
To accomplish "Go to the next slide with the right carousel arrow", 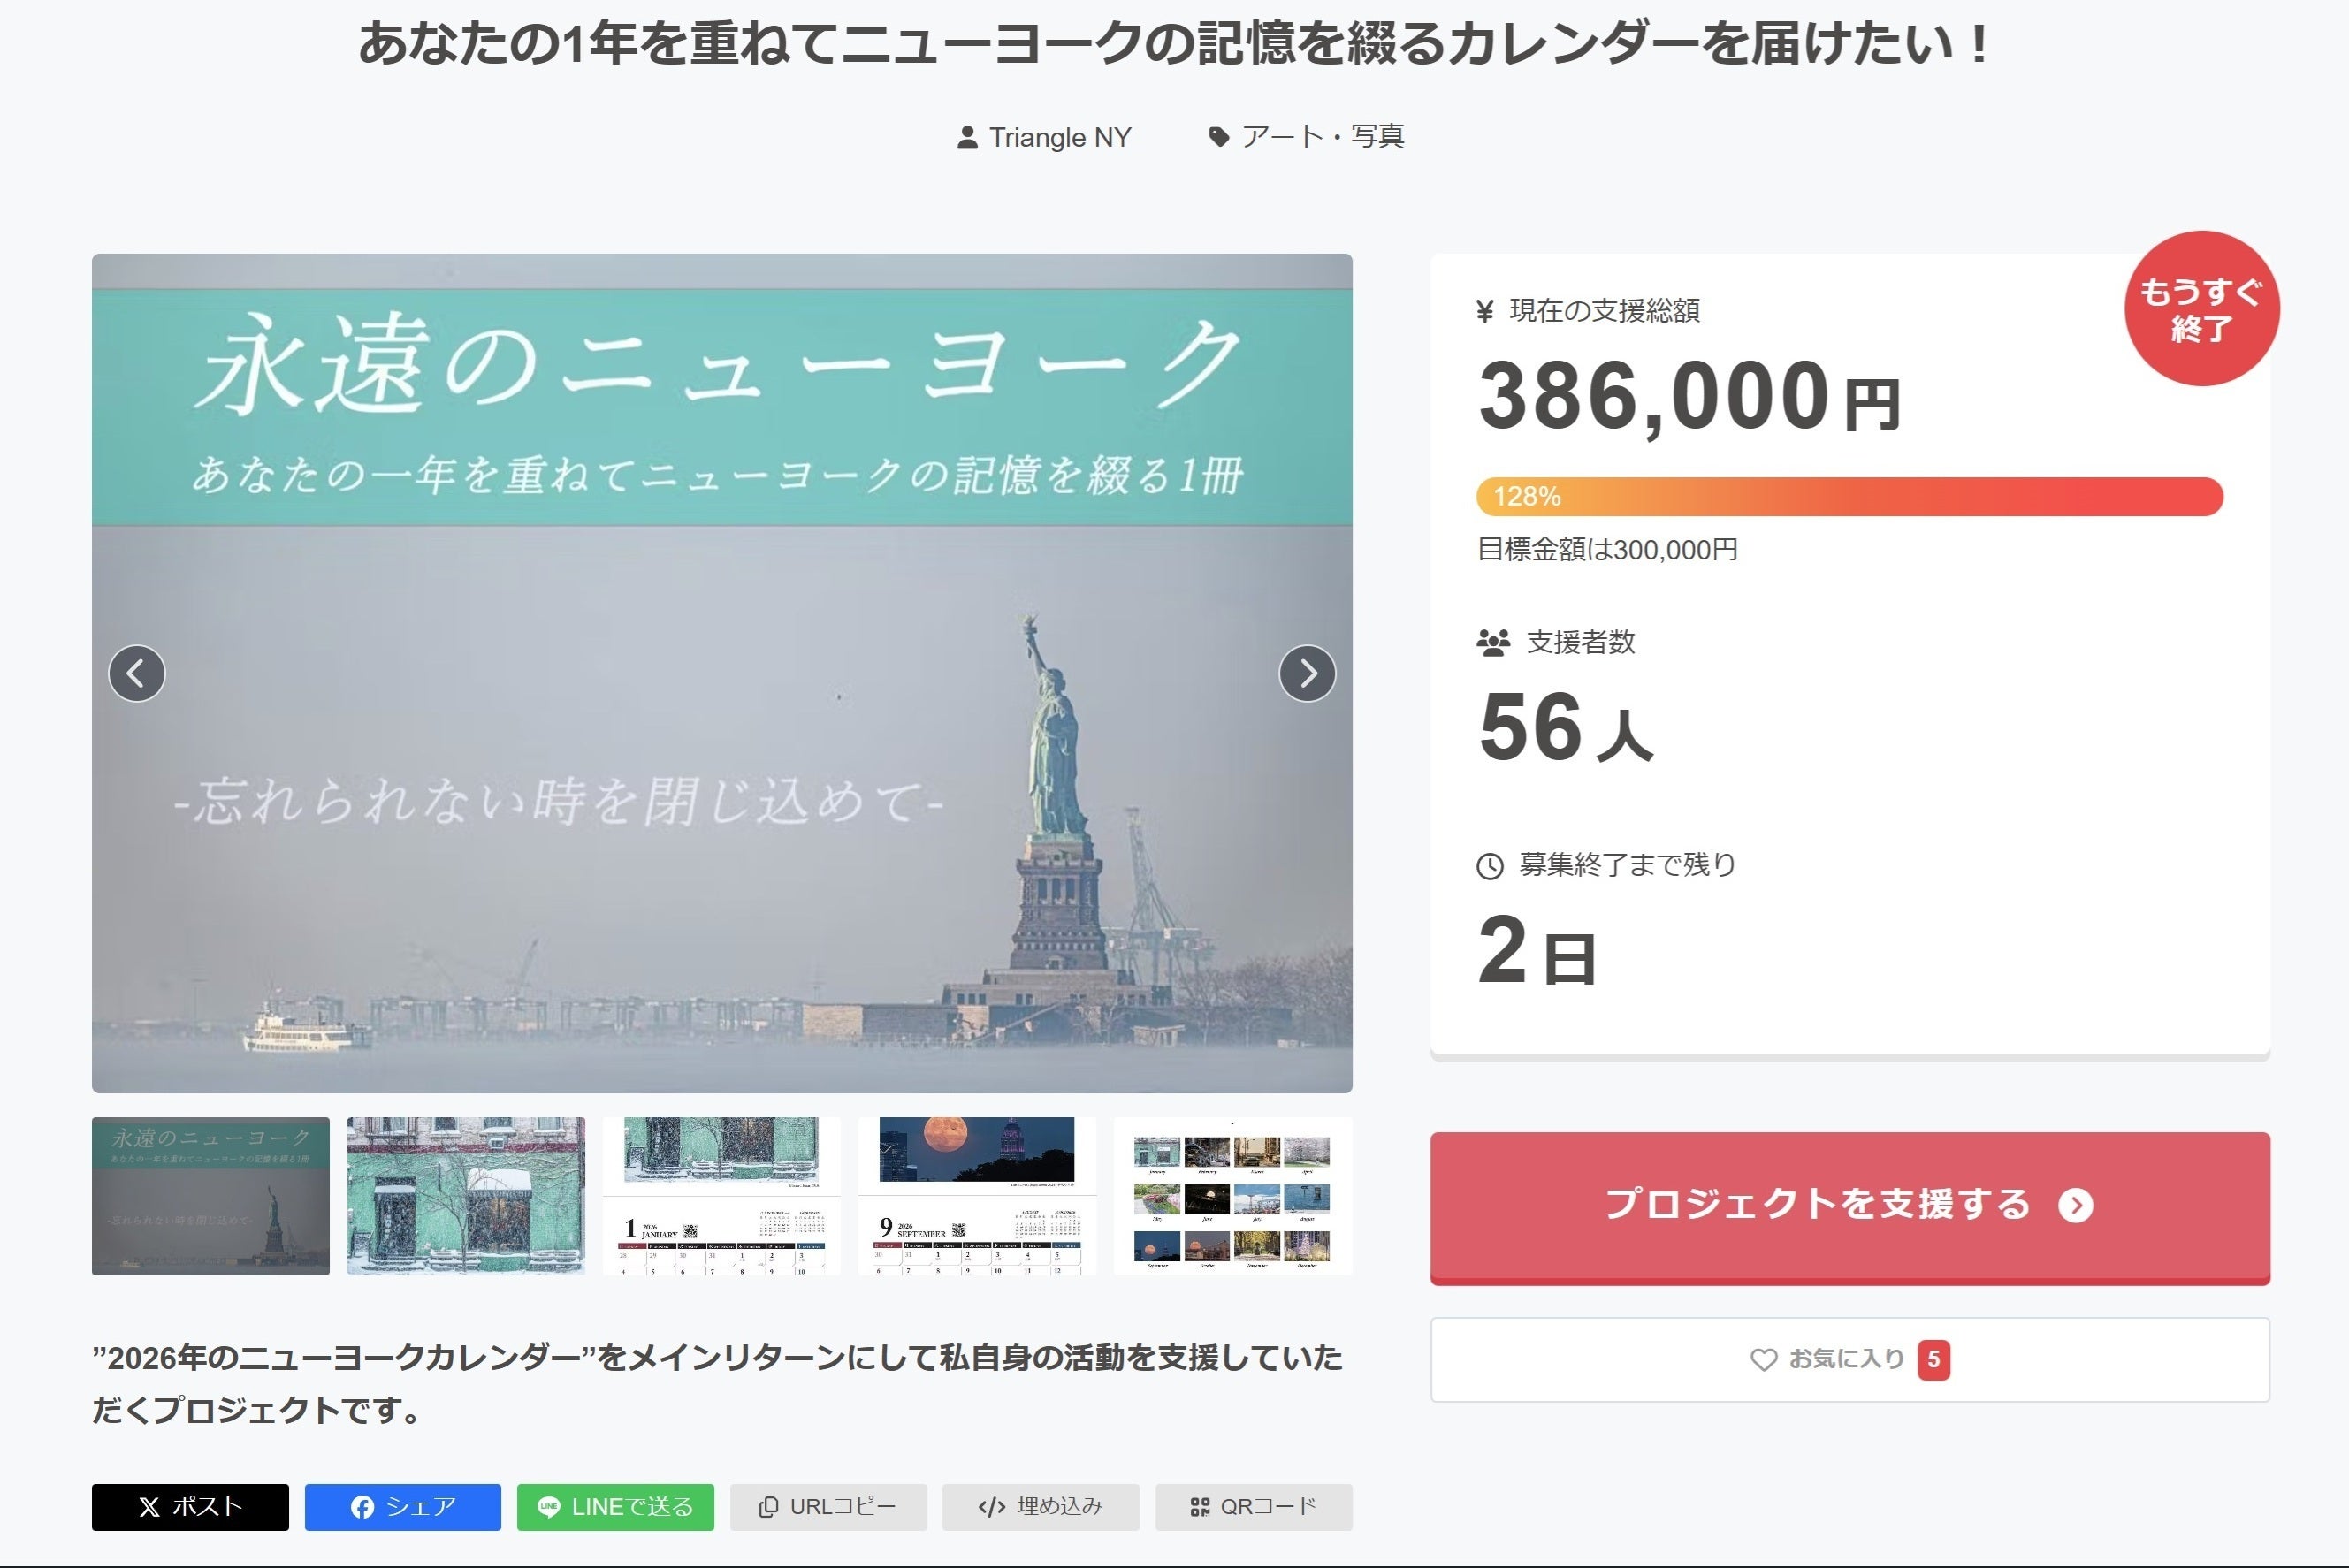I will point(1306,673).
